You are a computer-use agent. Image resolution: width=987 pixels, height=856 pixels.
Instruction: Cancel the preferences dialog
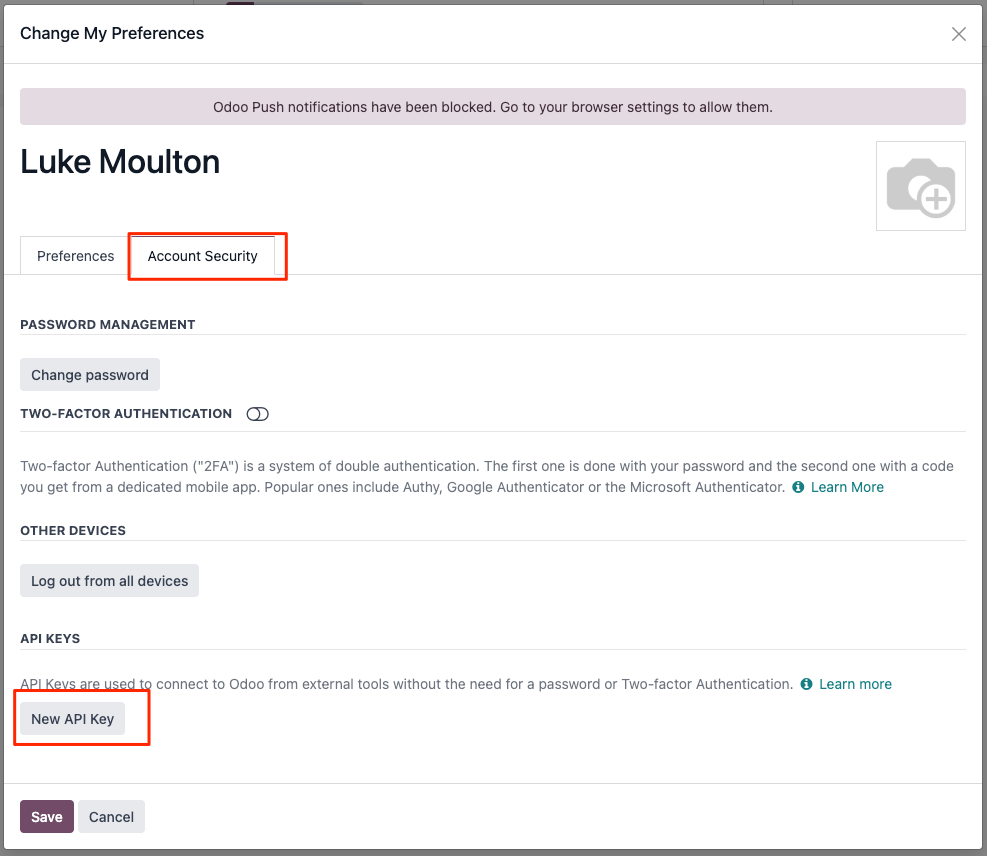[x=111, y=816]
